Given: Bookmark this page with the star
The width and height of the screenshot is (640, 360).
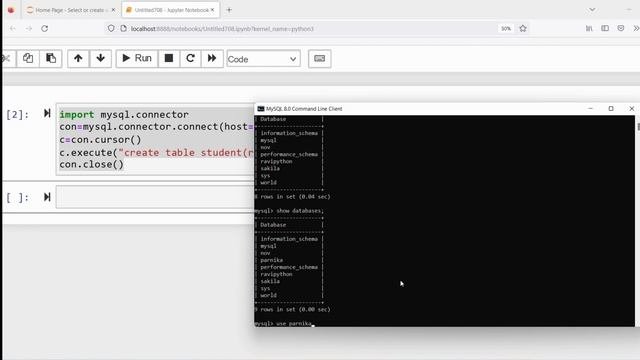Looking at the screenshot, I should tap(523, 29).
